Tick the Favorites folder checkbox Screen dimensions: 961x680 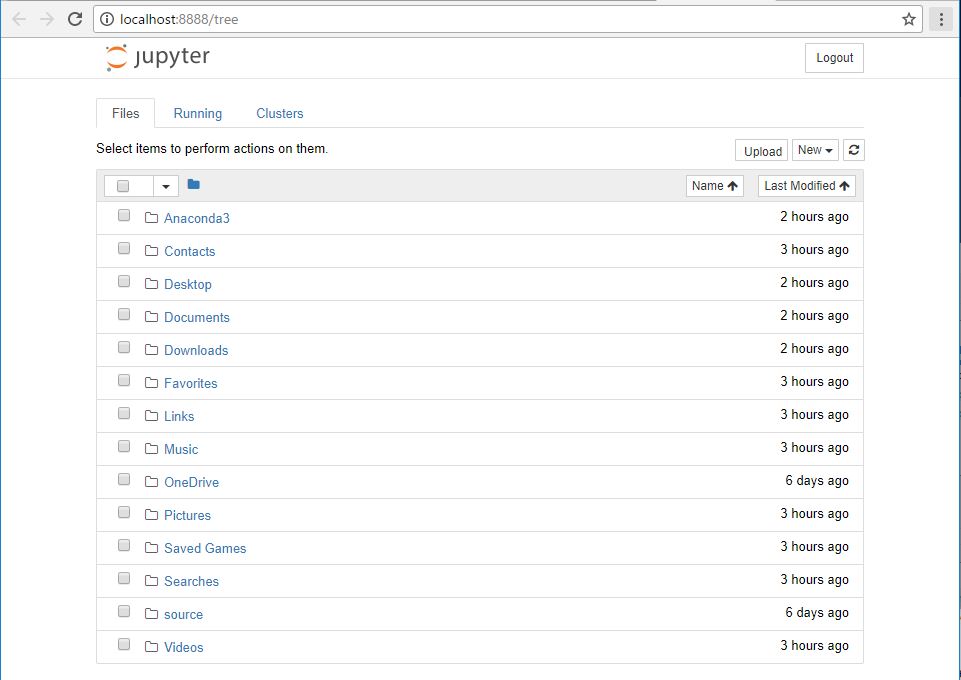[124, 380]
